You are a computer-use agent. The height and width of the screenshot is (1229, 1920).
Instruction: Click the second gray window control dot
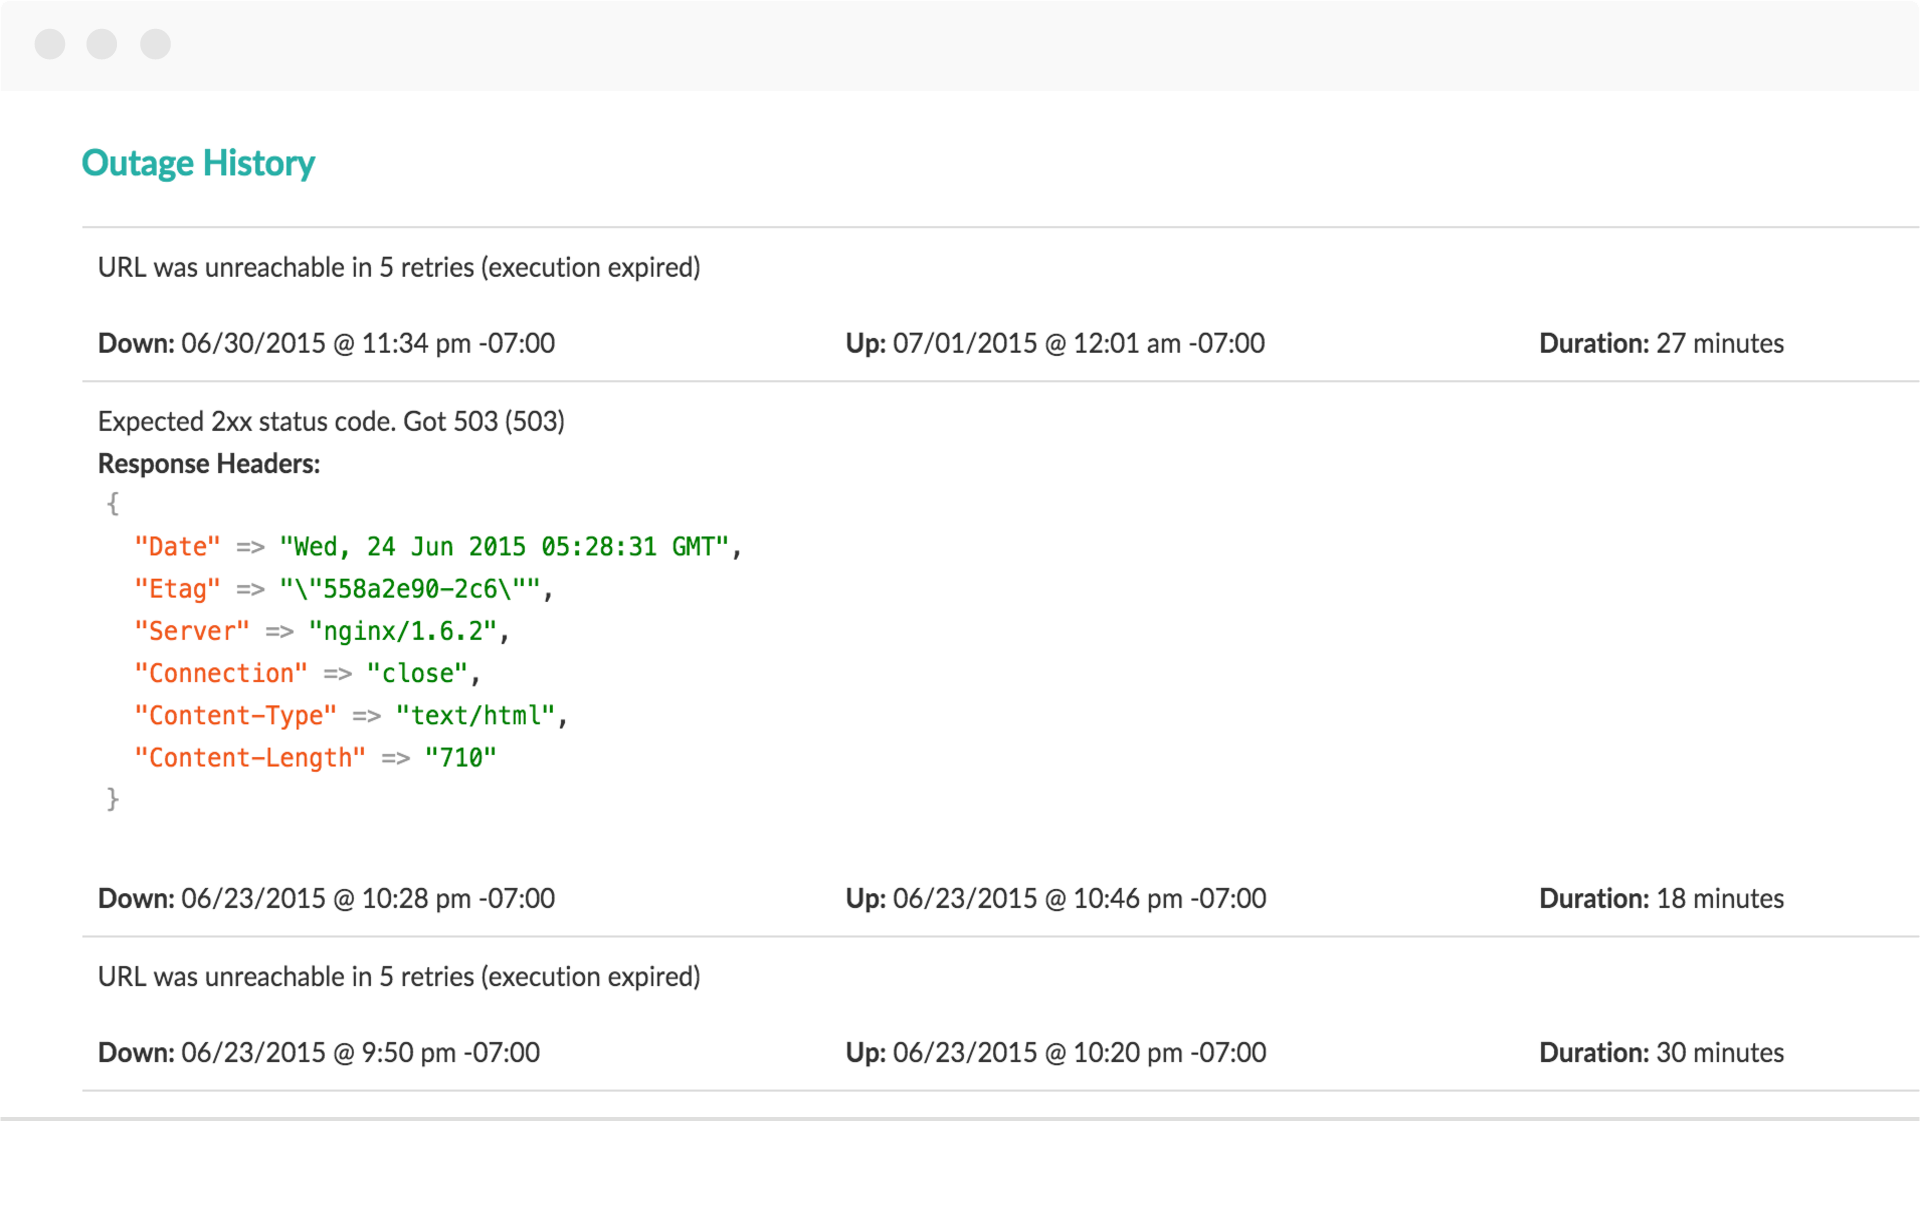102,44
